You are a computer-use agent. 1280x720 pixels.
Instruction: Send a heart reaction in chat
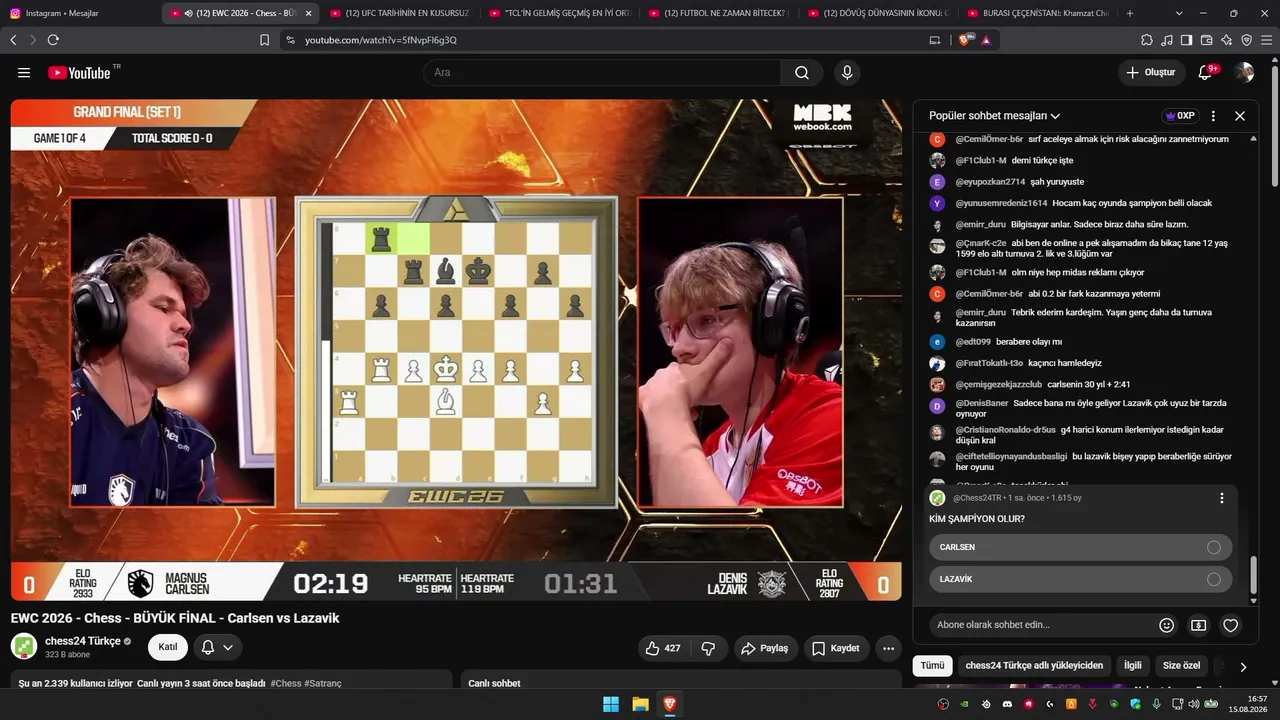[x=1231, y=625]
